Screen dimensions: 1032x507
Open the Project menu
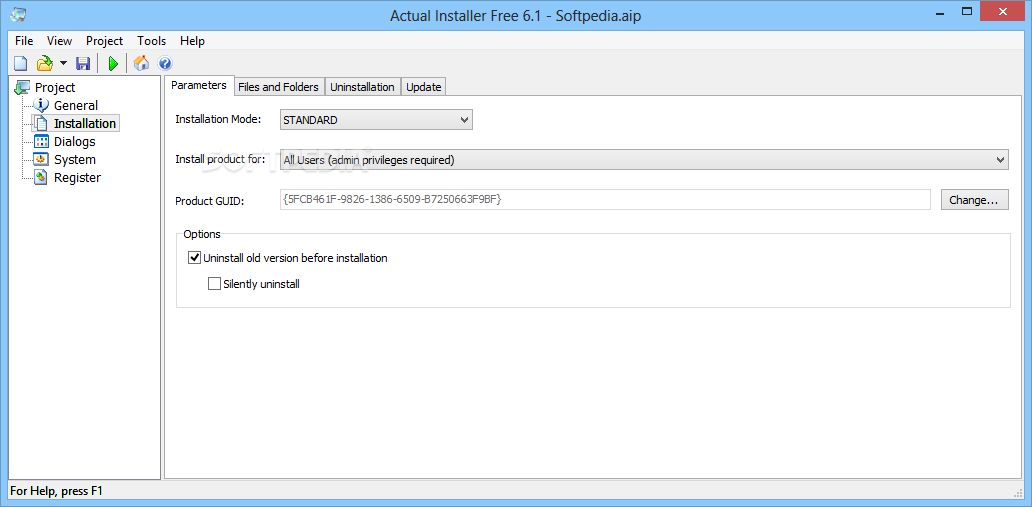coord(104,41)
